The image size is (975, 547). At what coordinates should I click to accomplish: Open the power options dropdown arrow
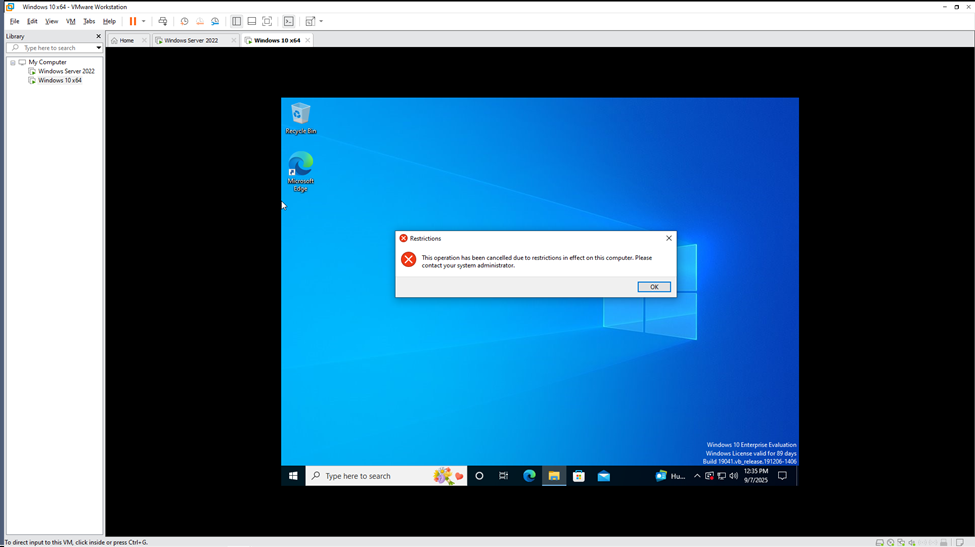pos(144,21)
